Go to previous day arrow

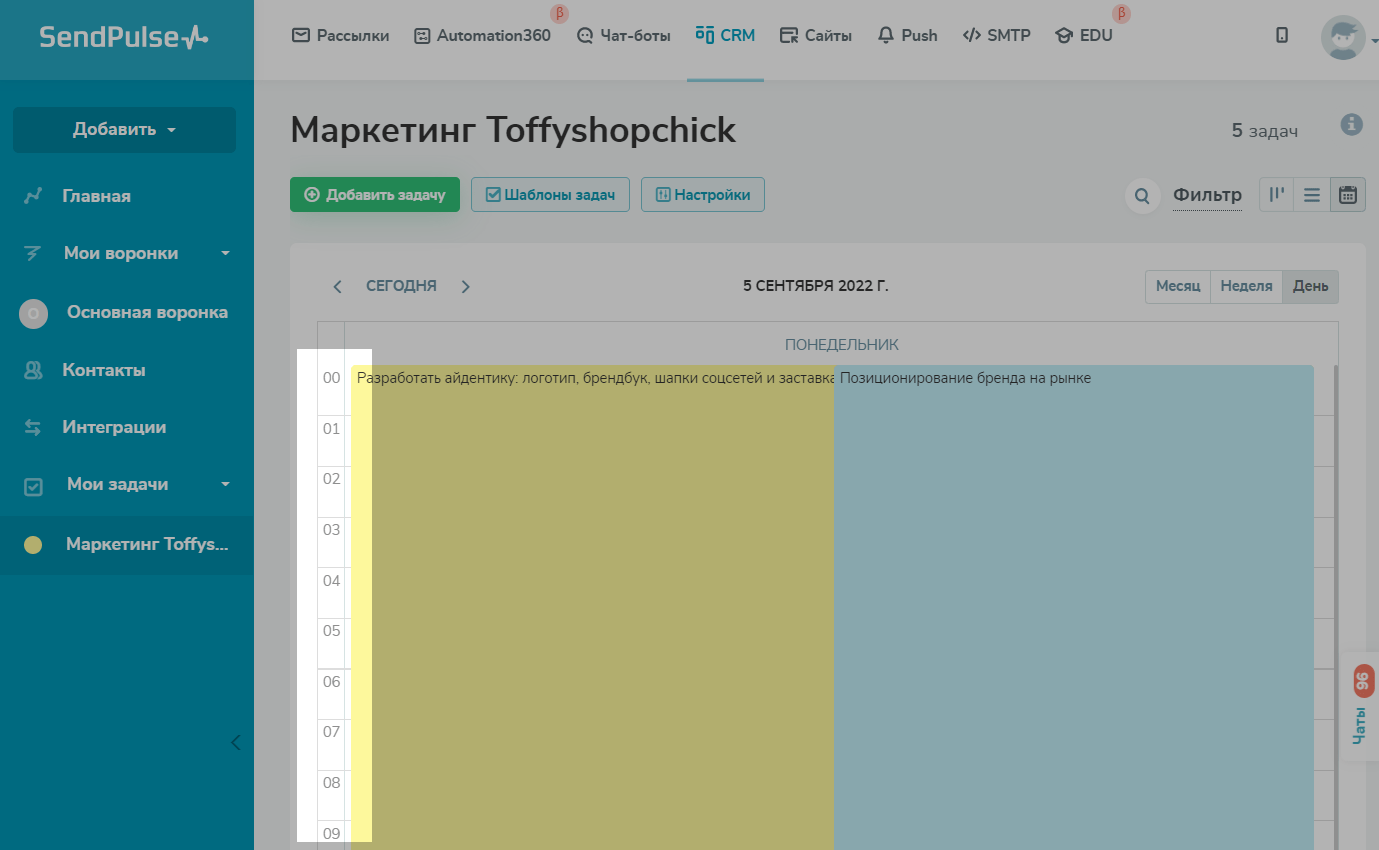click(x=337, y=287)
